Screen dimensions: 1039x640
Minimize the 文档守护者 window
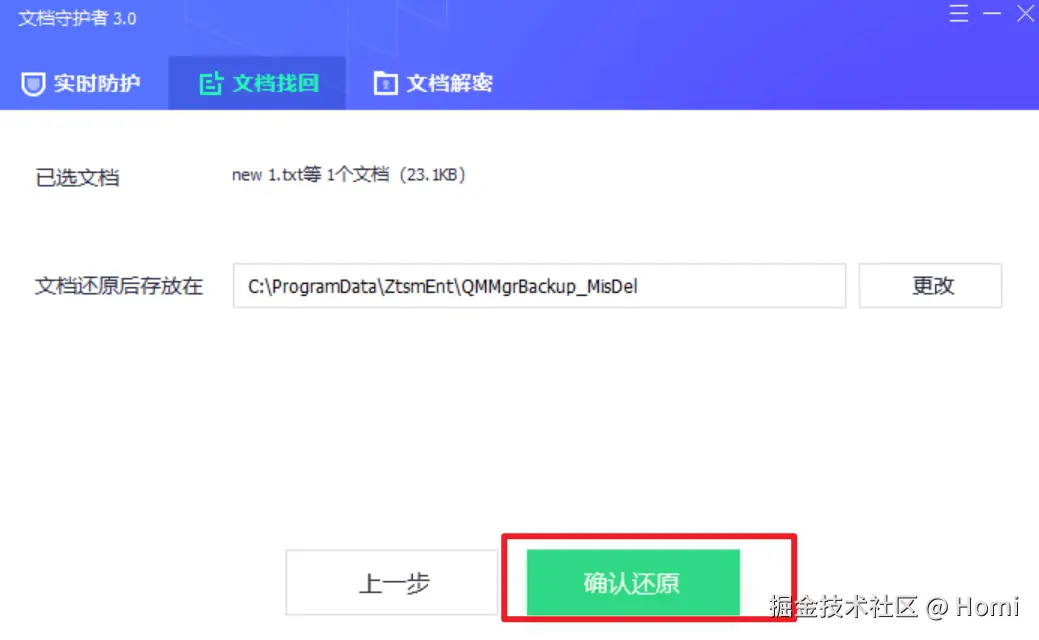click(991, 13)
